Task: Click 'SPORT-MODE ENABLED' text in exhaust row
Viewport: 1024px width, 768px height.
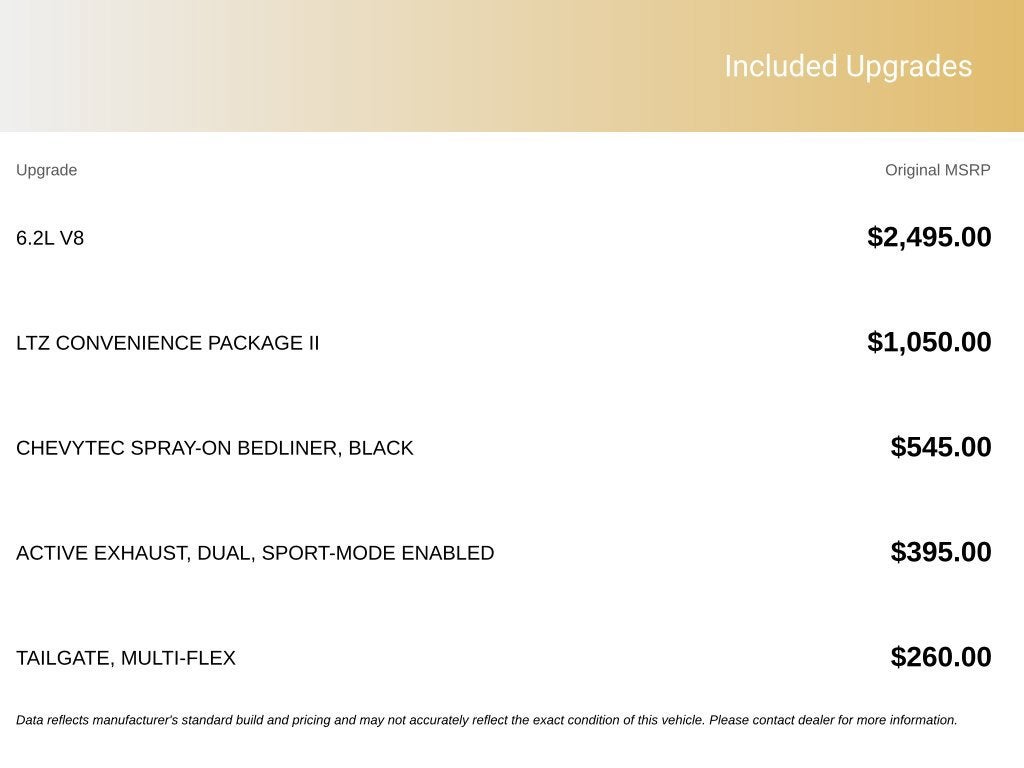Action: 377,553
